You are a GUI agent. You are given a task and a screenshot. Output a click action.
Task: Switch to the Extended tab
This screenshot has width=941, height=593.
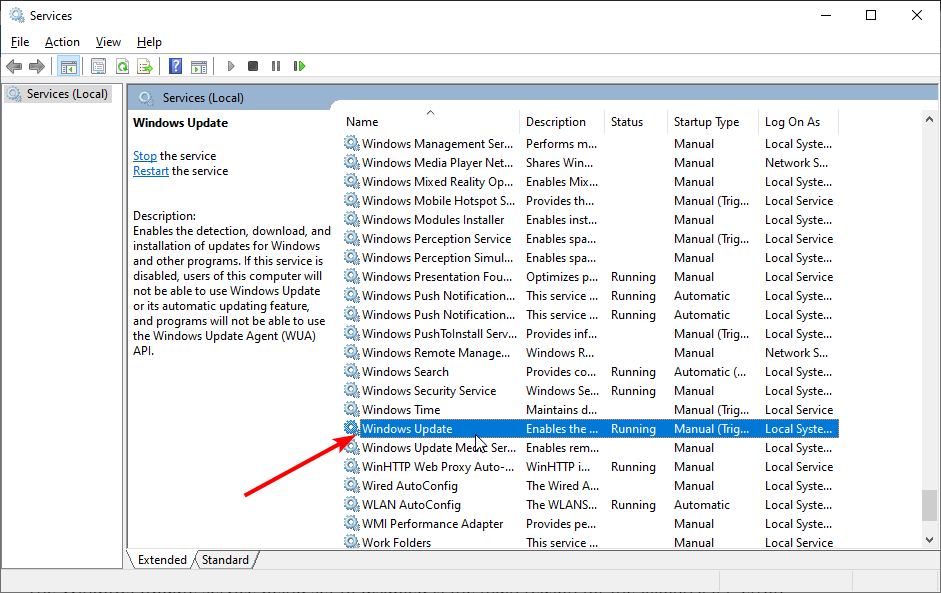point(162,559)
